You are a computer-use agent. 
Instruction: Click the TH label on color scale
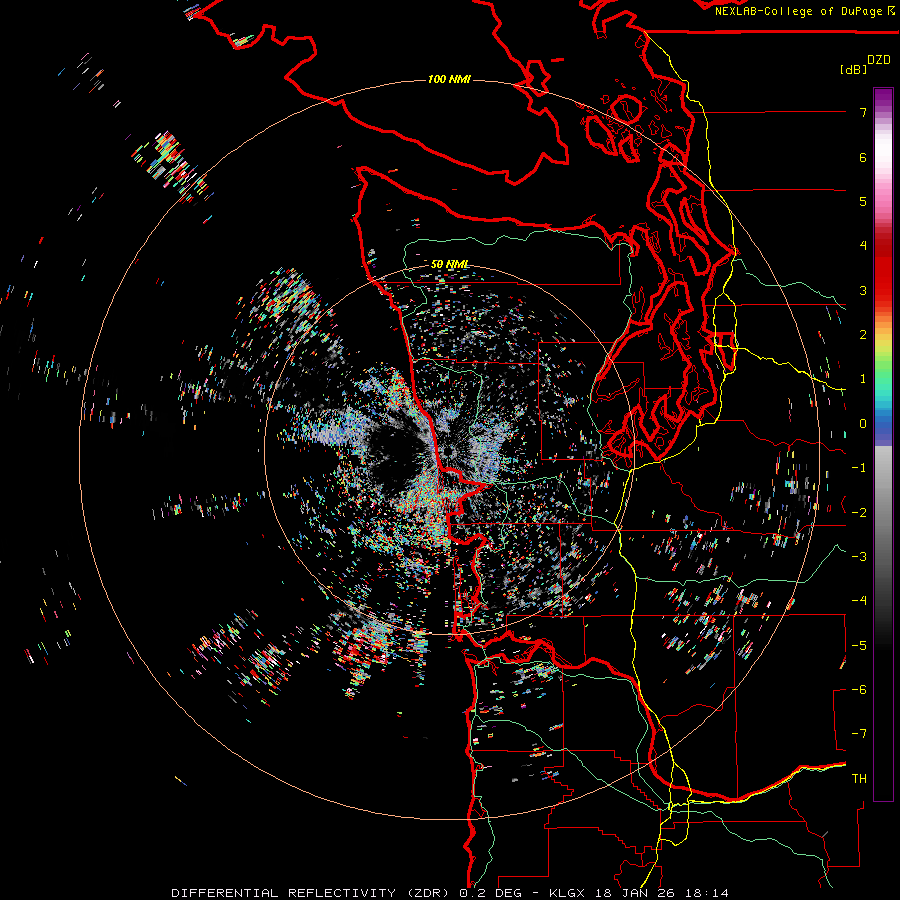(859, 778)
